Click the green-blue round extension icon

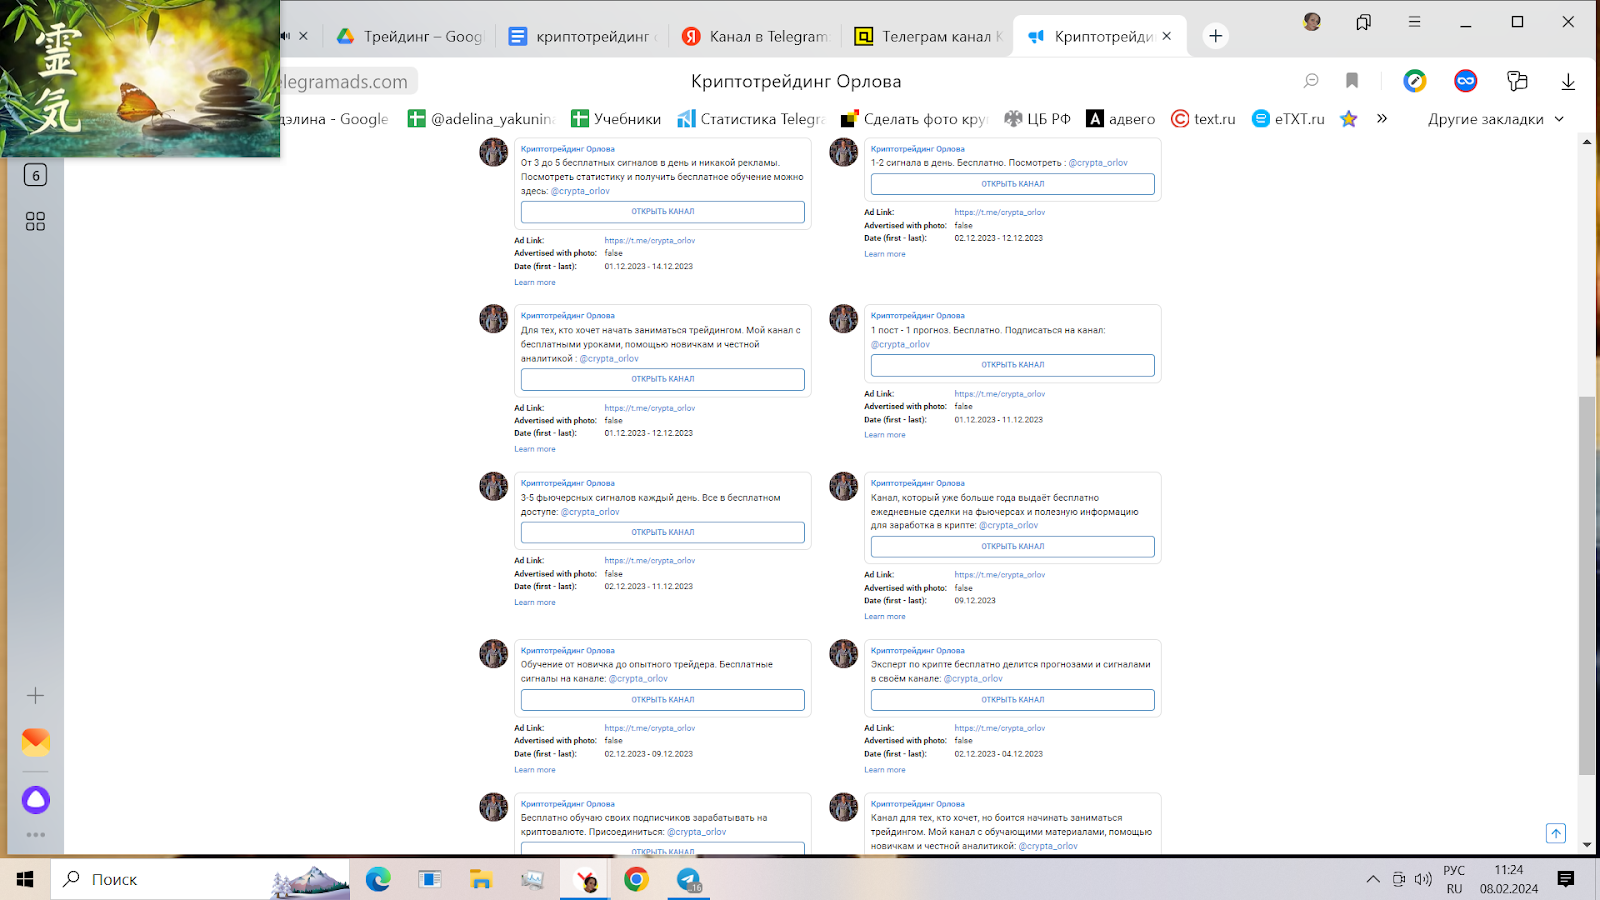(x=1414, y=81)
